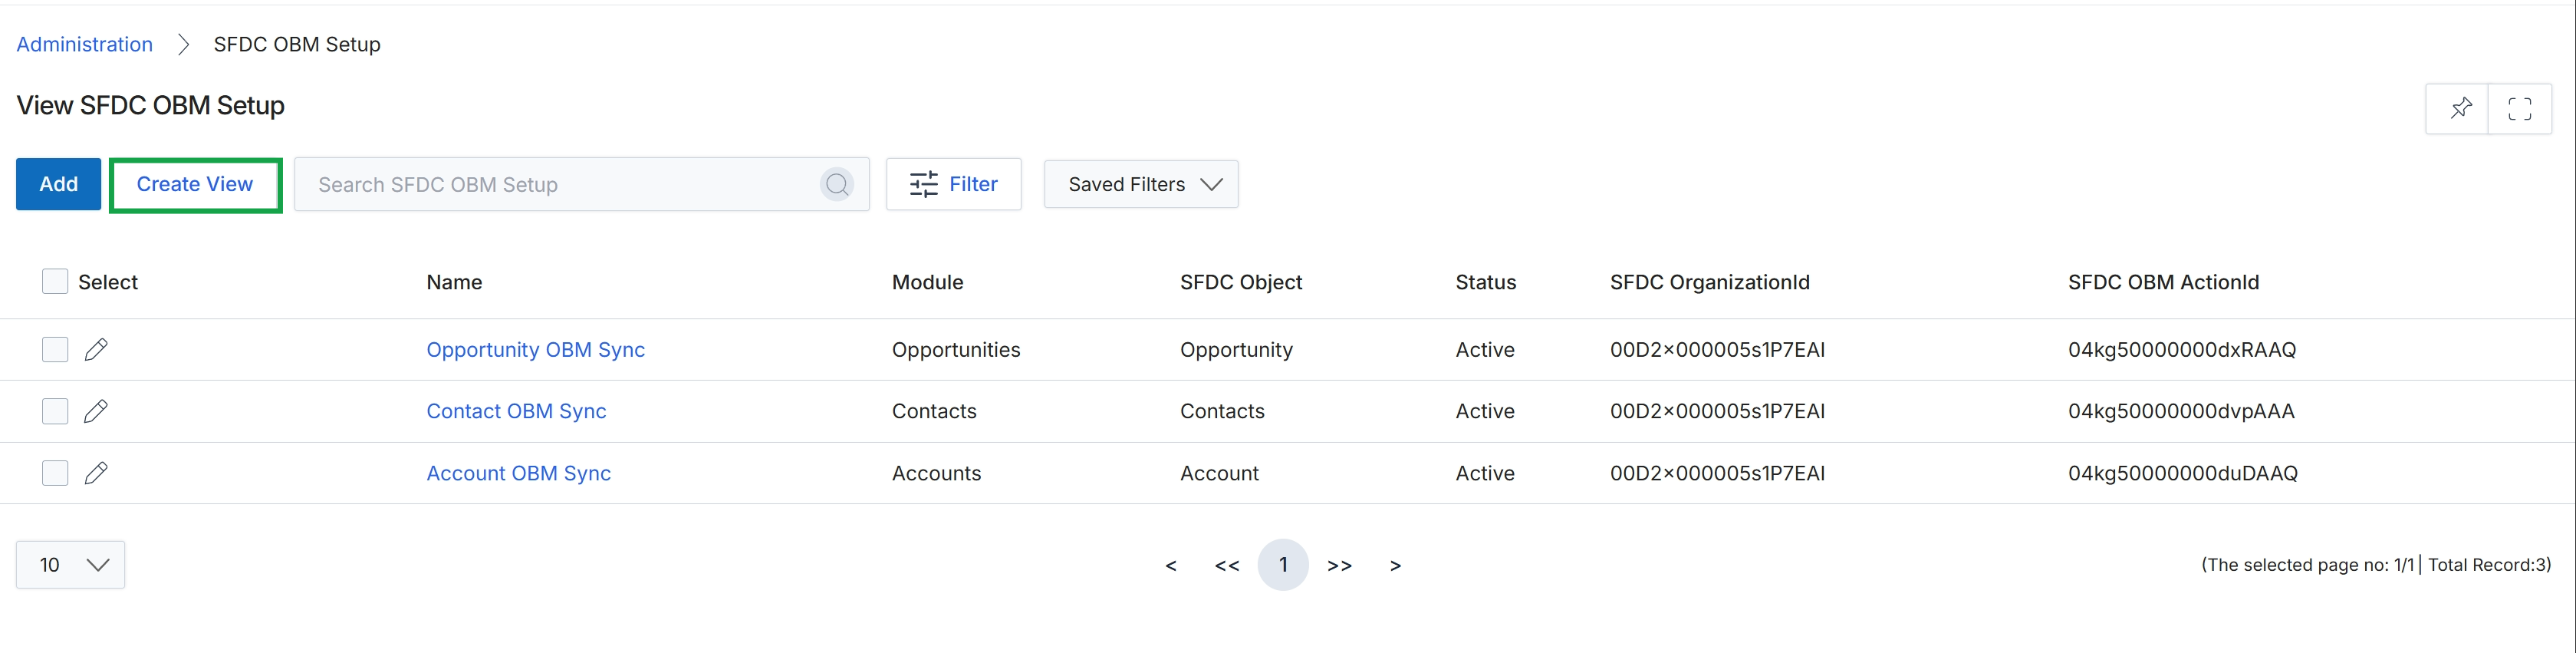Jump to last page with >>
This screenshot has height=653, width=2576.
(1339, 565)
